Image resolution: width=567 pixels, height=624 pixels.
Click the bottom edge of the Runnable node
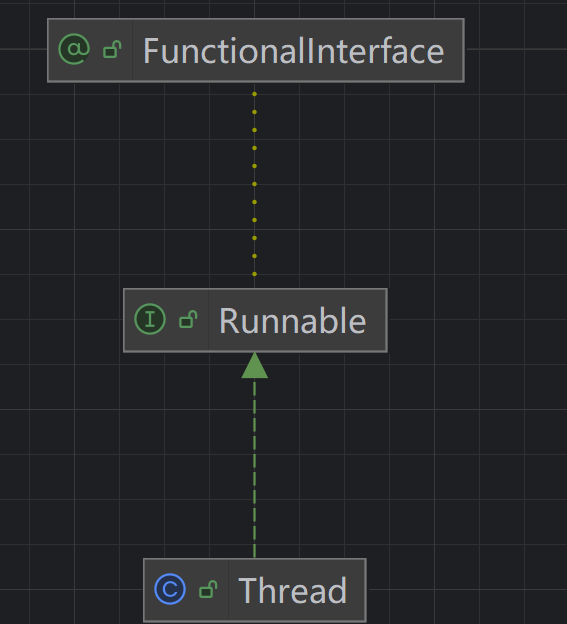coord(255,351)
